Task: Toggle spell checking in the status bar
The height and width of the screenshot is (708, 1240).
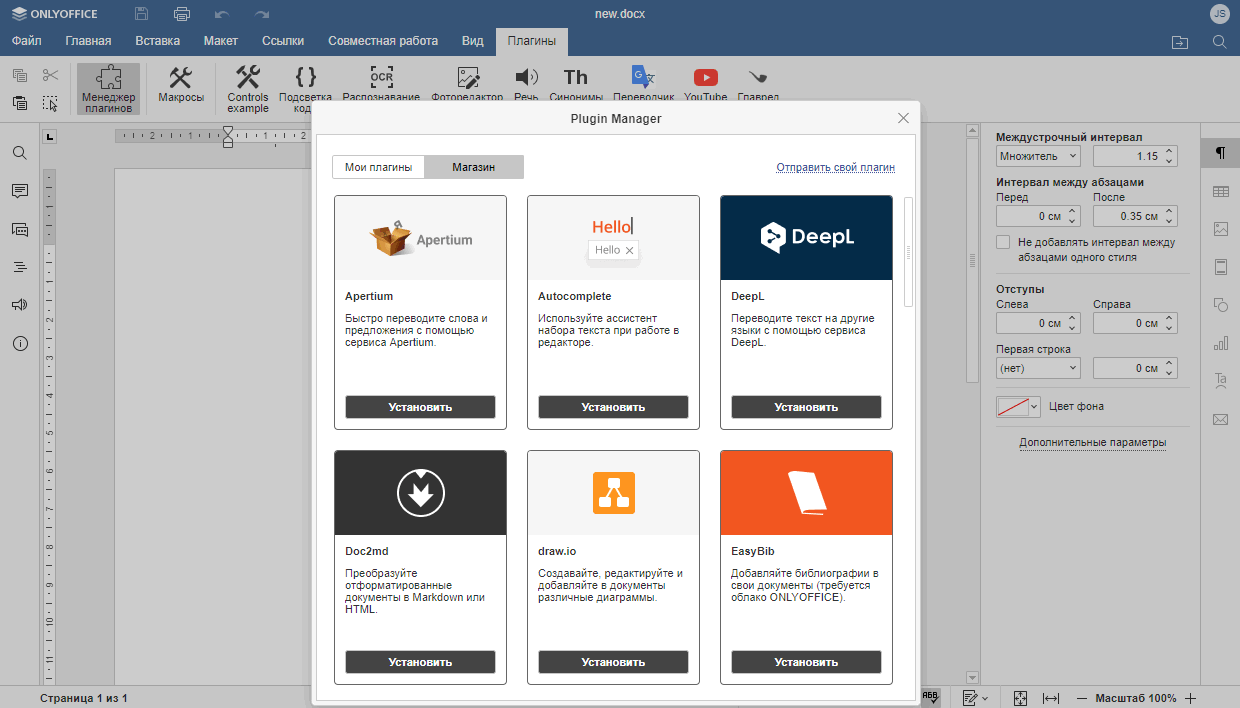Action: pyautogui.click(x=930, y=698)
